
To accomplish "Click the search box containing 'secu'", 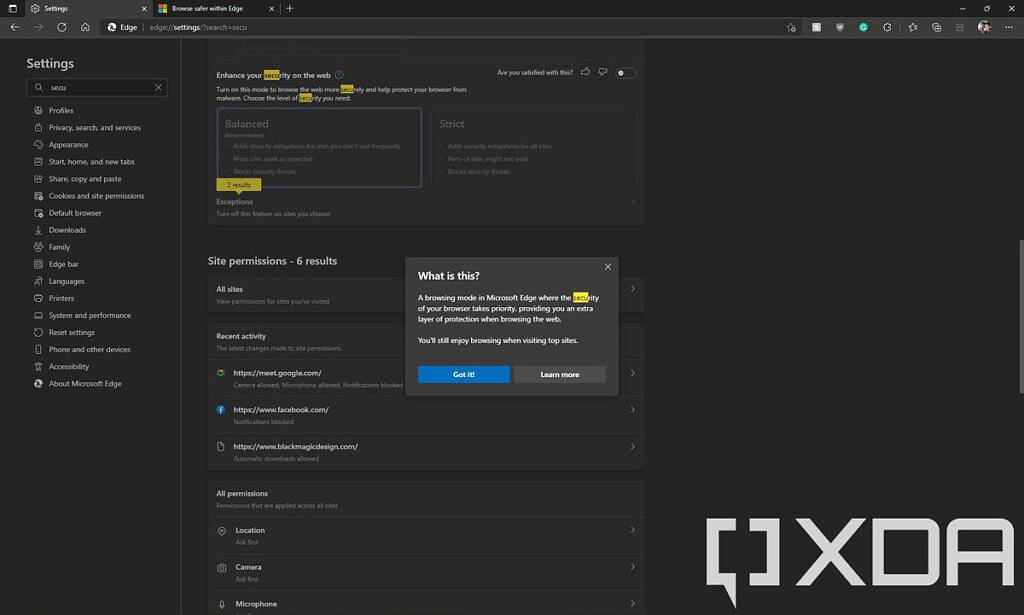I will [x=96, y=87].
